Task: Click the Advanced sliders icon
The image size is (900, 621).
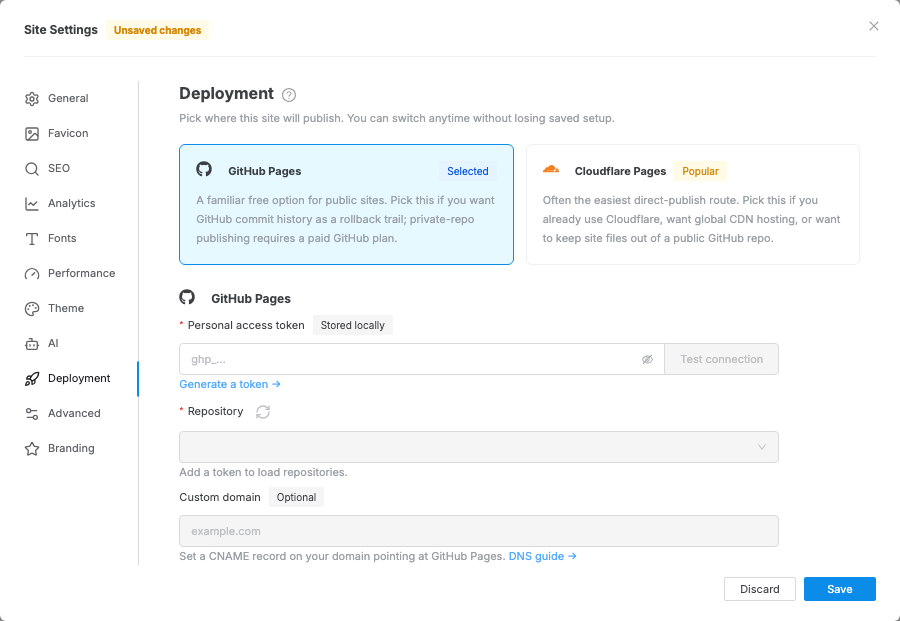Action: coord(32,414)
